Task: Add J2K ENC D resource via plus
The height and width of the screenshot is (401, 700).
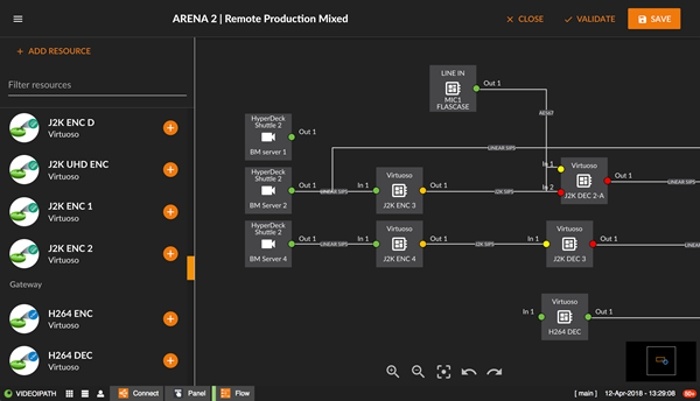Action: [170, 128]
